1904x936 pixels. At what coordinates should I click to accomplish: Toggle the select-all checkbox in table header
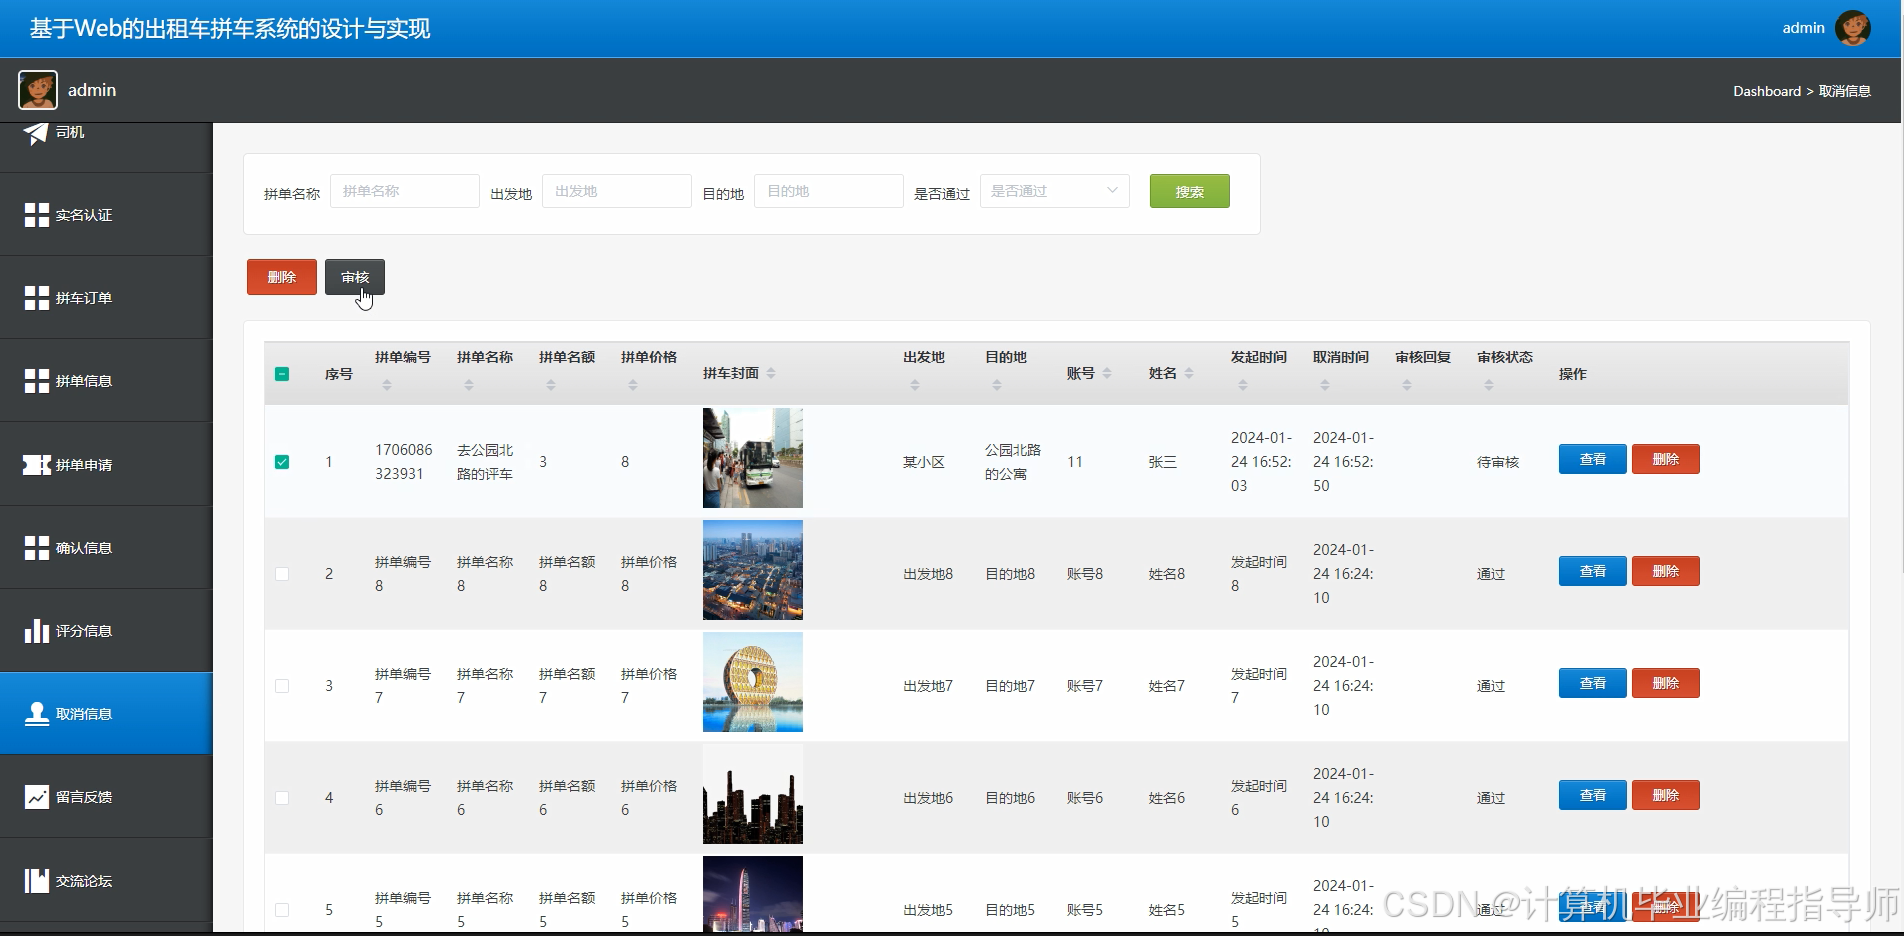coord(282,374)
